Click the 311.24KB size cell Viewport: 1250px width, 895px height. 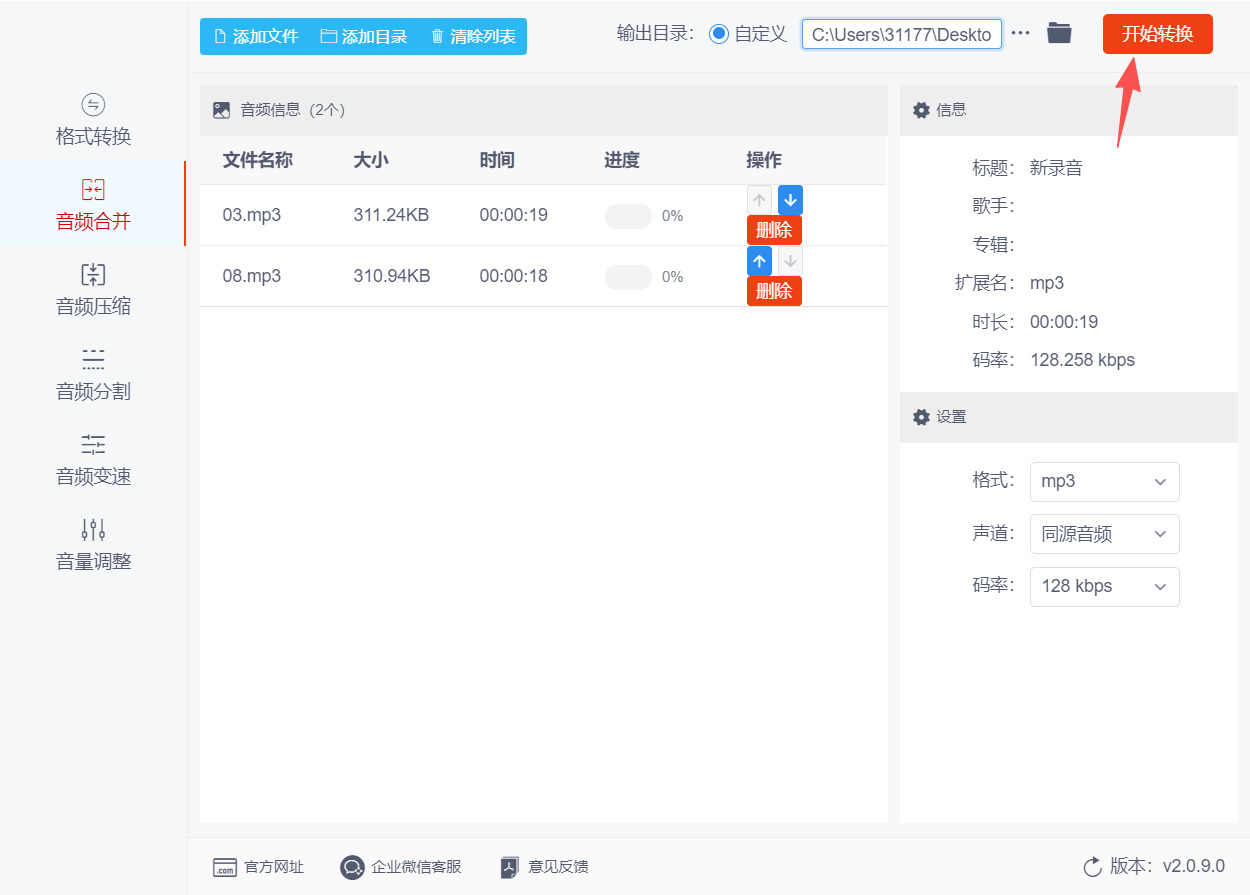coord(391,215)
